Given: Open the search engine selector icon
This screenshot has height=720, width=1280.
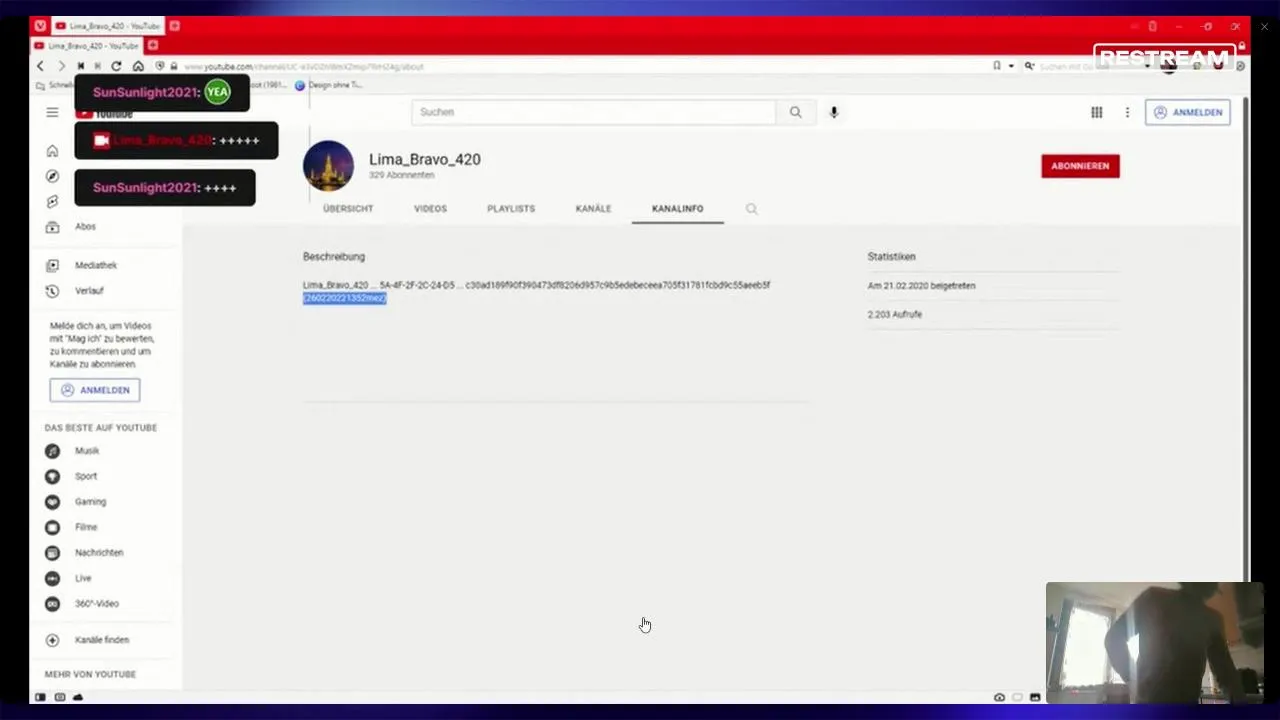Looking at the screenshot, I should (x=1029, y=66).
